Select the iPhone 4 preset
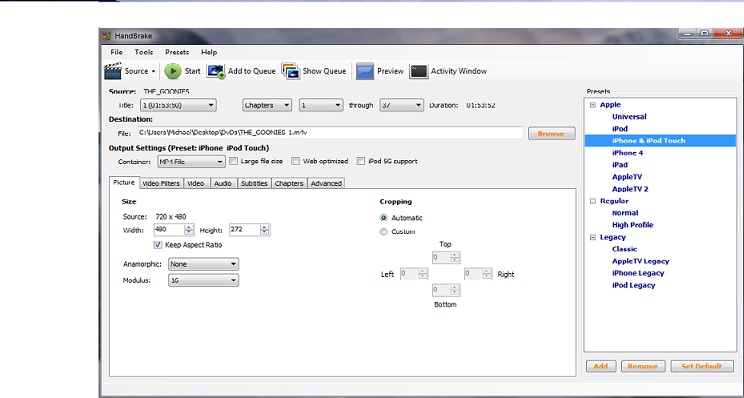This screenshot has height=398, width=744. (628, 153)
